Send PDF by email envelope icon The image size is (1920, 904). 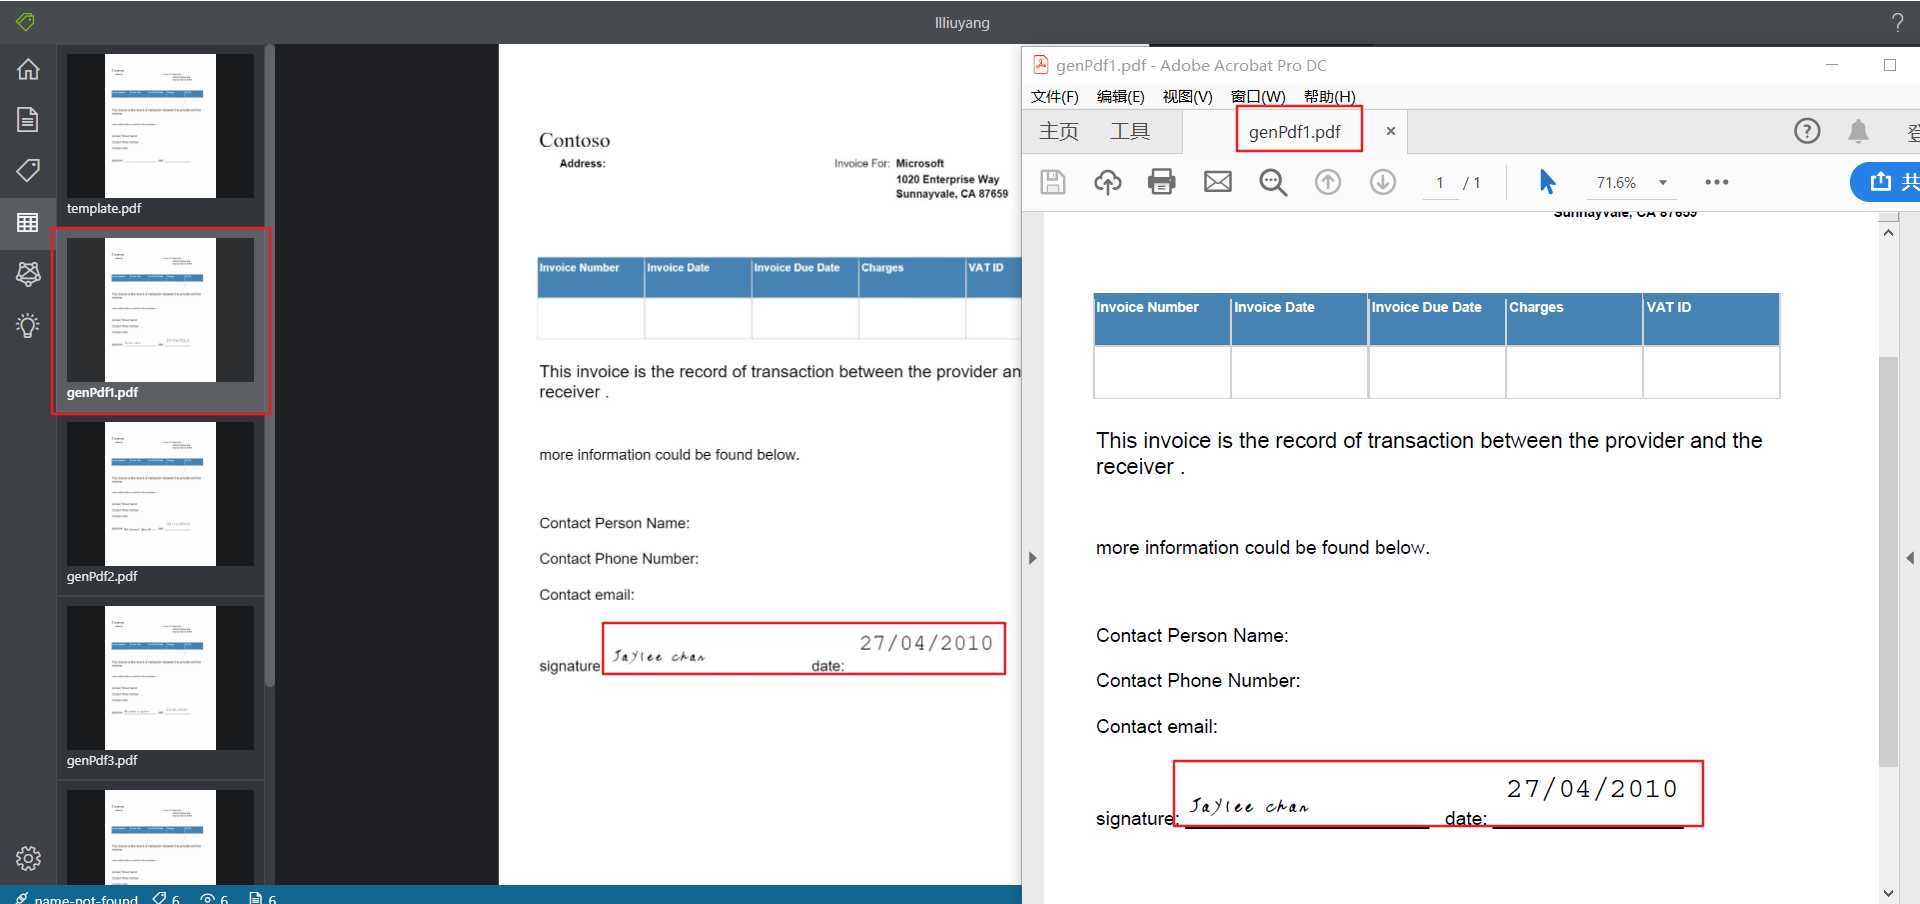coord(1217,182)
